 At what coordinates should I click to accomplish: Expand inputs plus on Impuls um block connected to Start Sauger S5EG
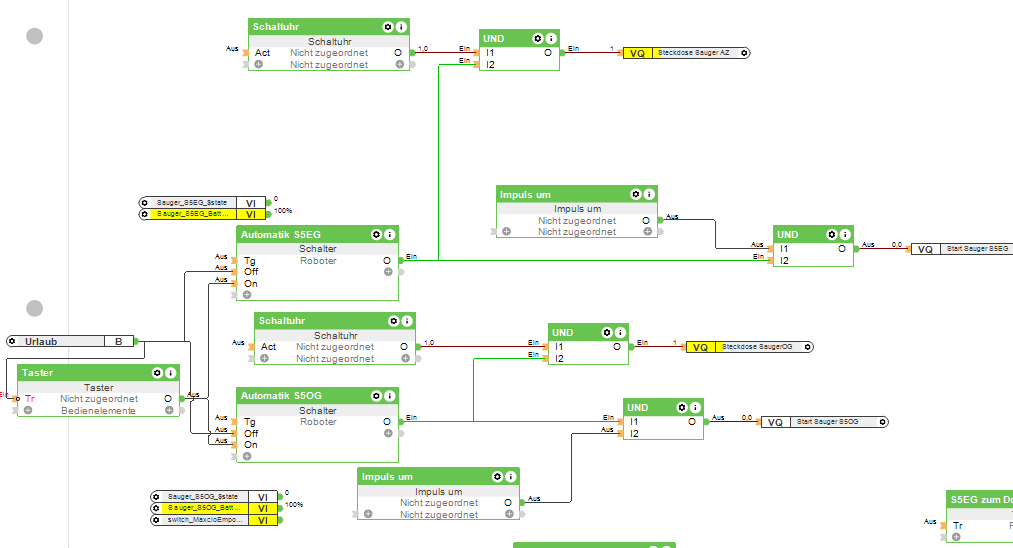coord(506,231)
